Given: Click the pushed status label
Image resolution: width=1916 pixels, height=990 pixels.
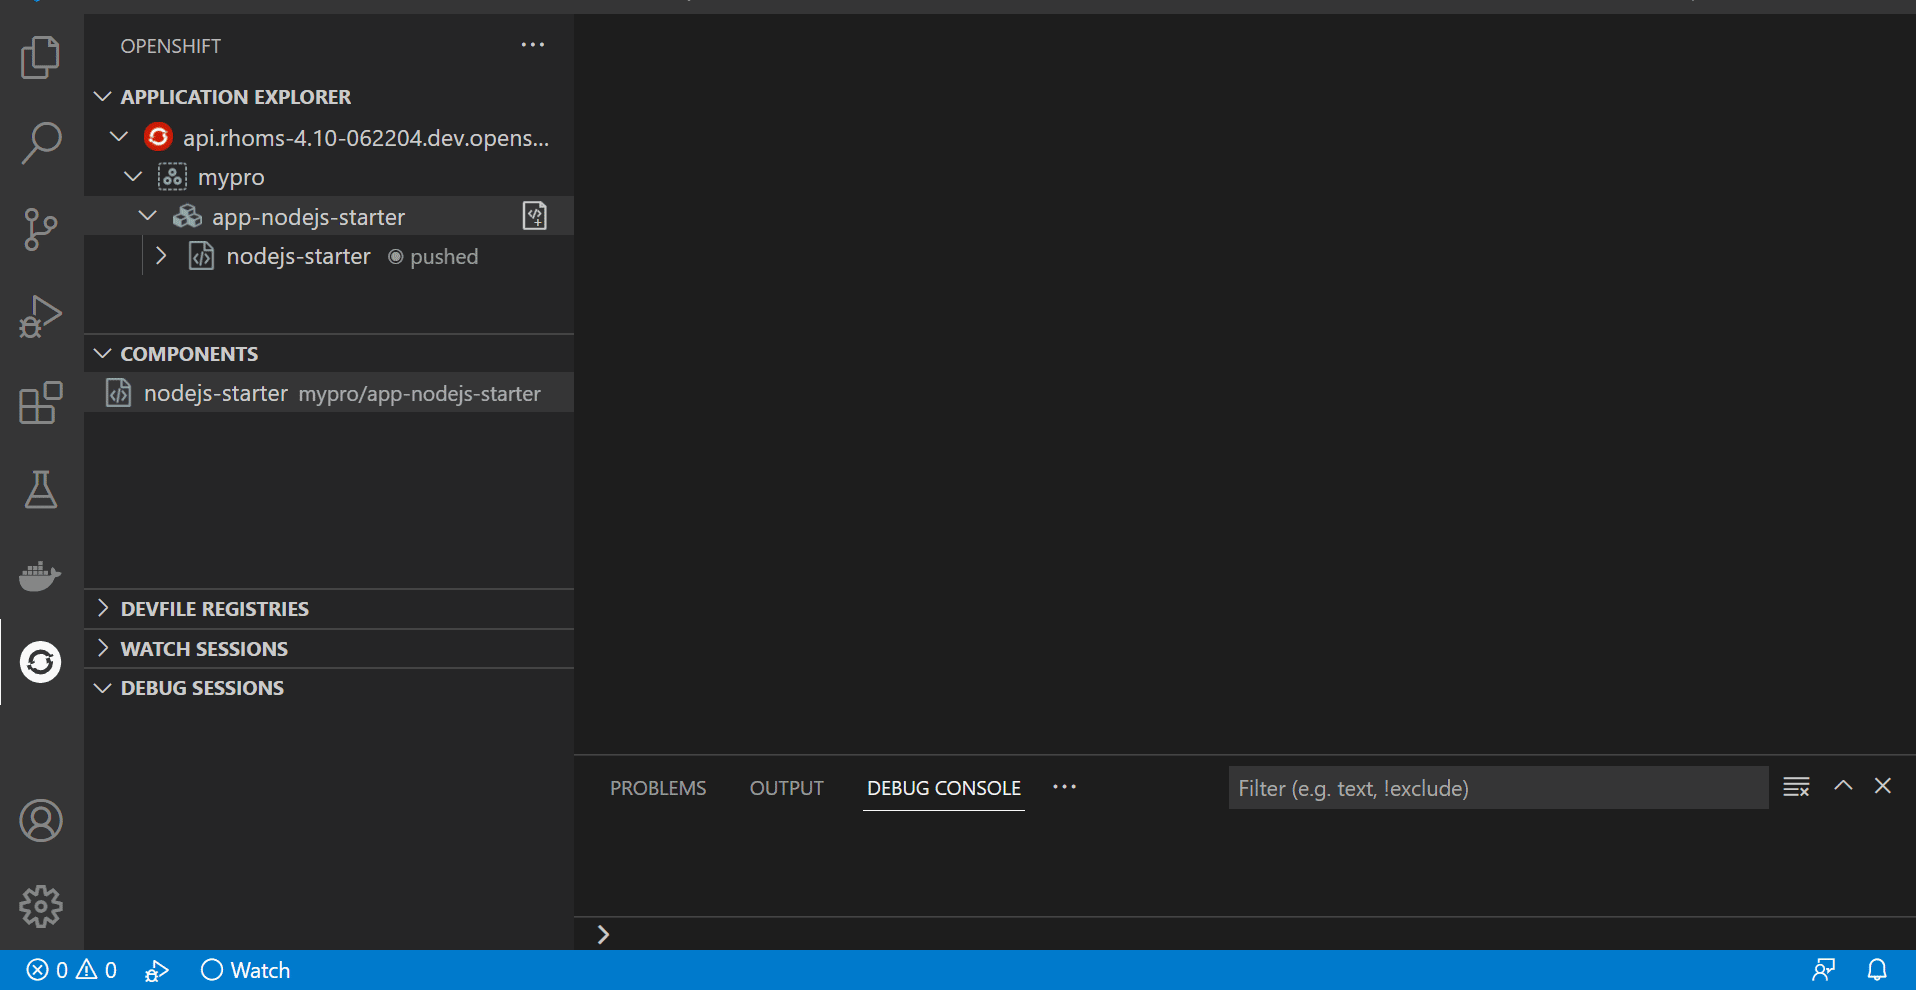Looking at the screenshot, I should coord(444,257).
